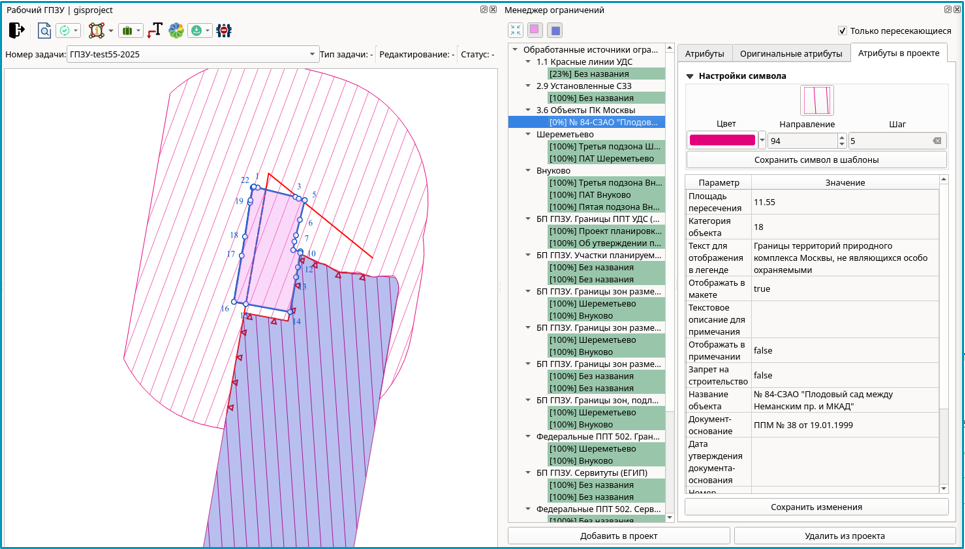Click the green refresh-check icon
Viewport: 965px width, 549px height.
point(65,30)
